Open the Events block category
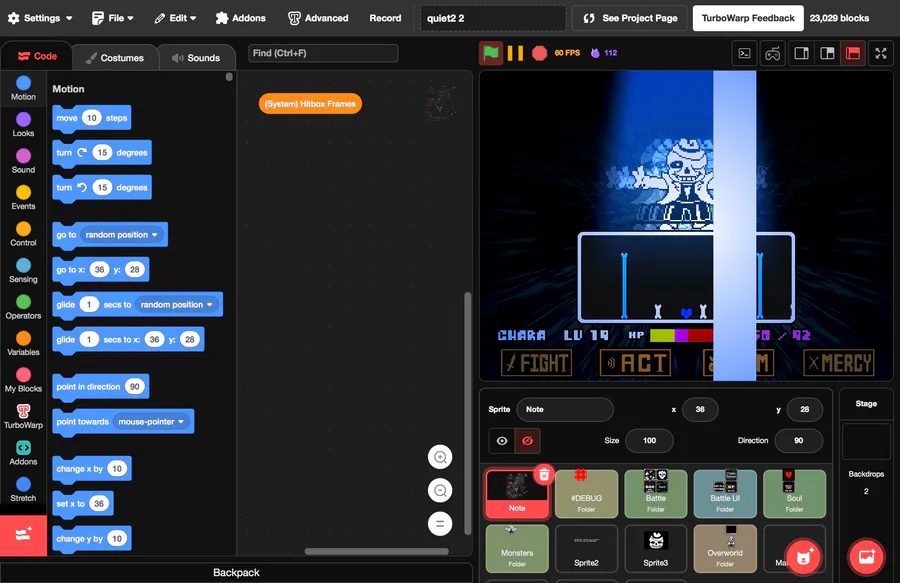900x583 pixels. 23,197
